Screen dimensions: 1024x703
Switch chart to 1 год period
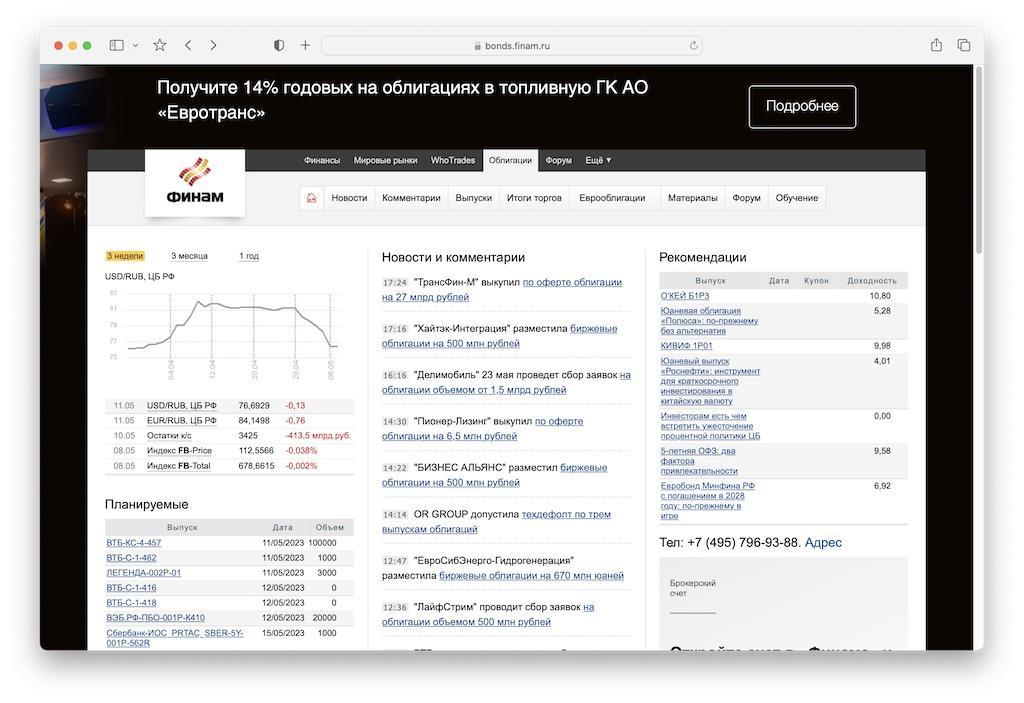pyautogui.click(x=249, y=256)
